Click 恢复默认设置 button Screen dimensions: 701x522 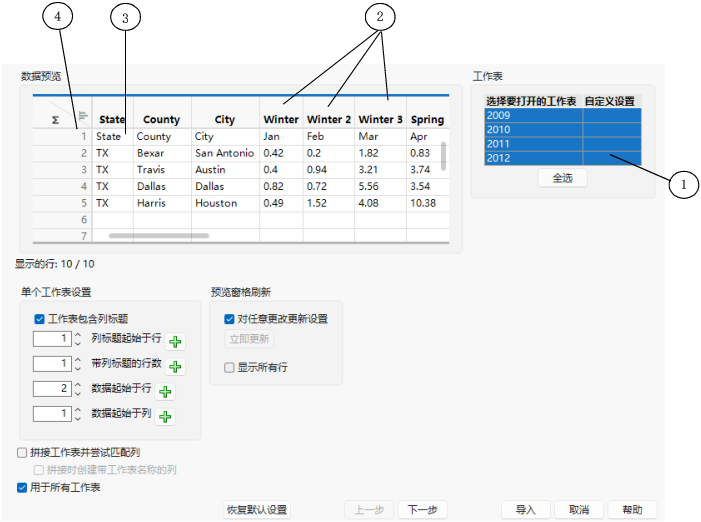(x=257, y=510)
